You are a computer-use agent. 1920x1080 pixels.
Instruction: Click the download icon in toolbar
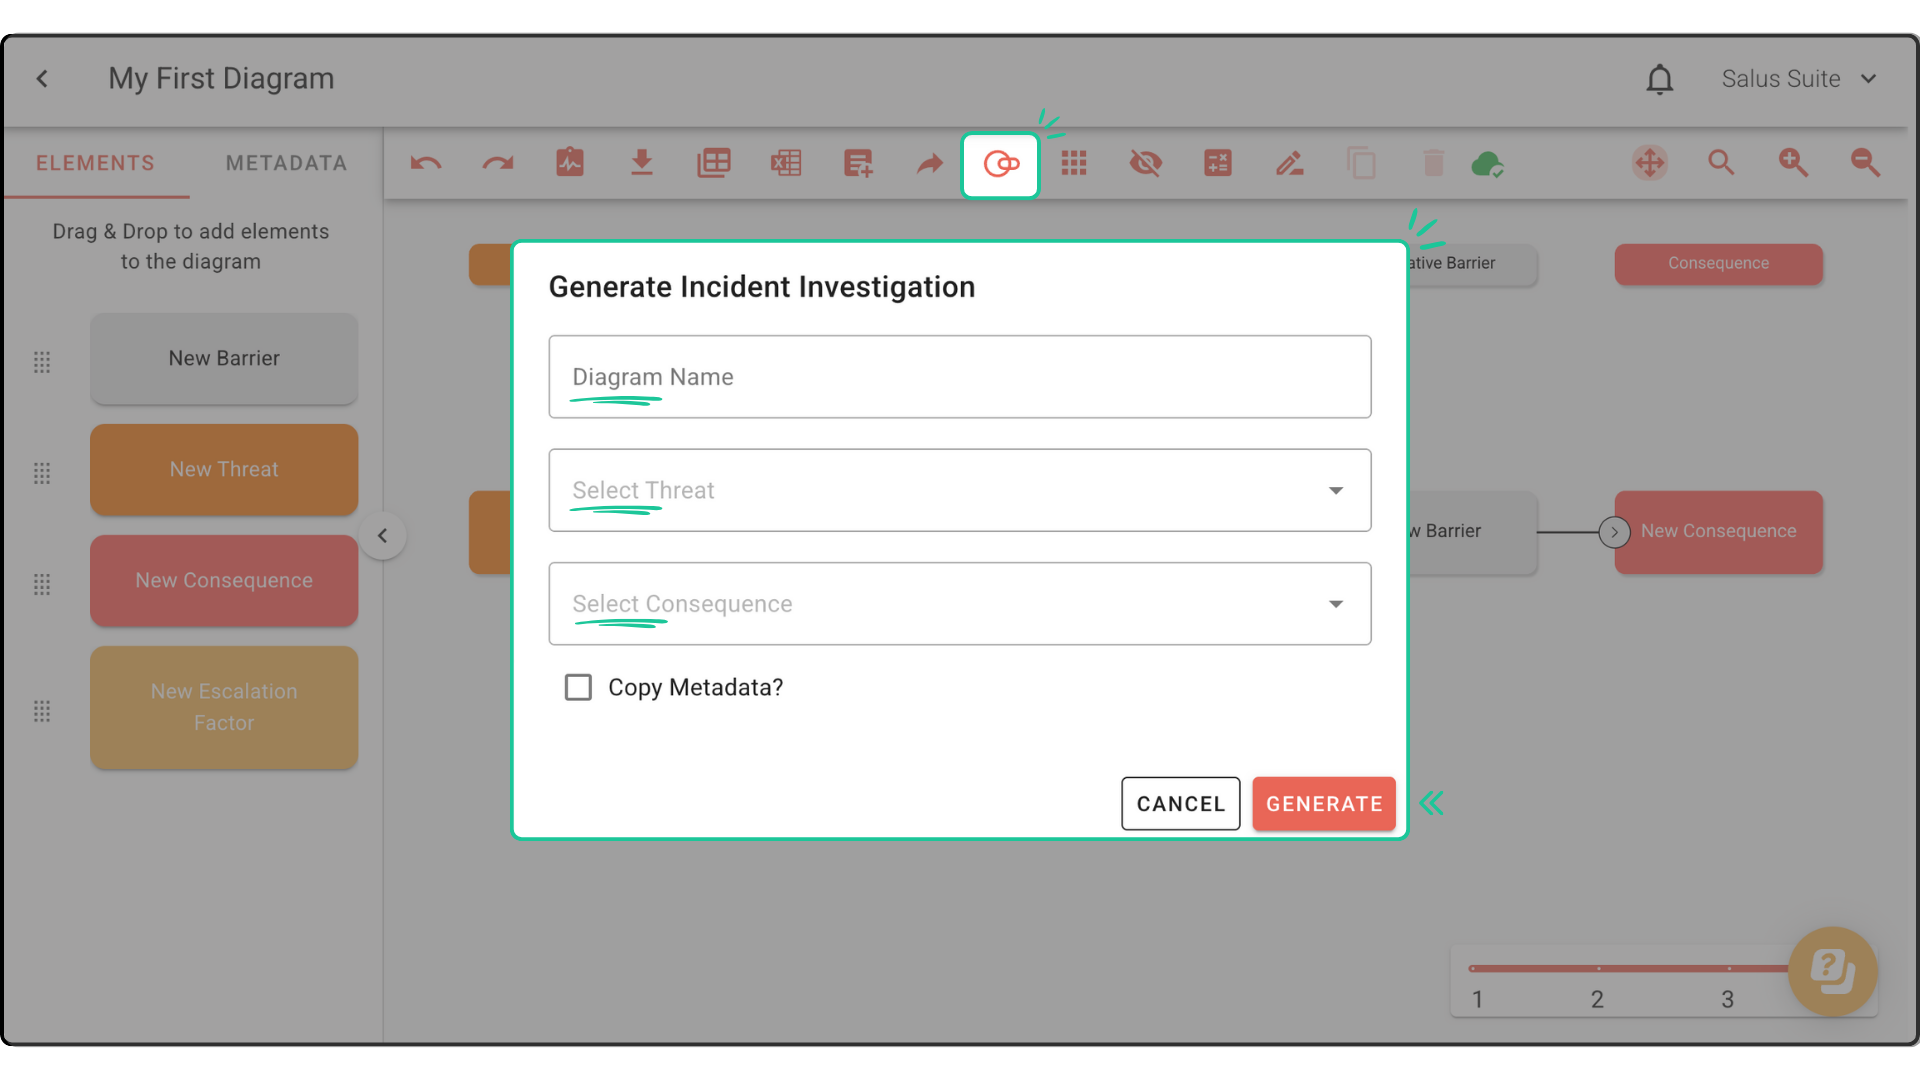coord(642,163)
